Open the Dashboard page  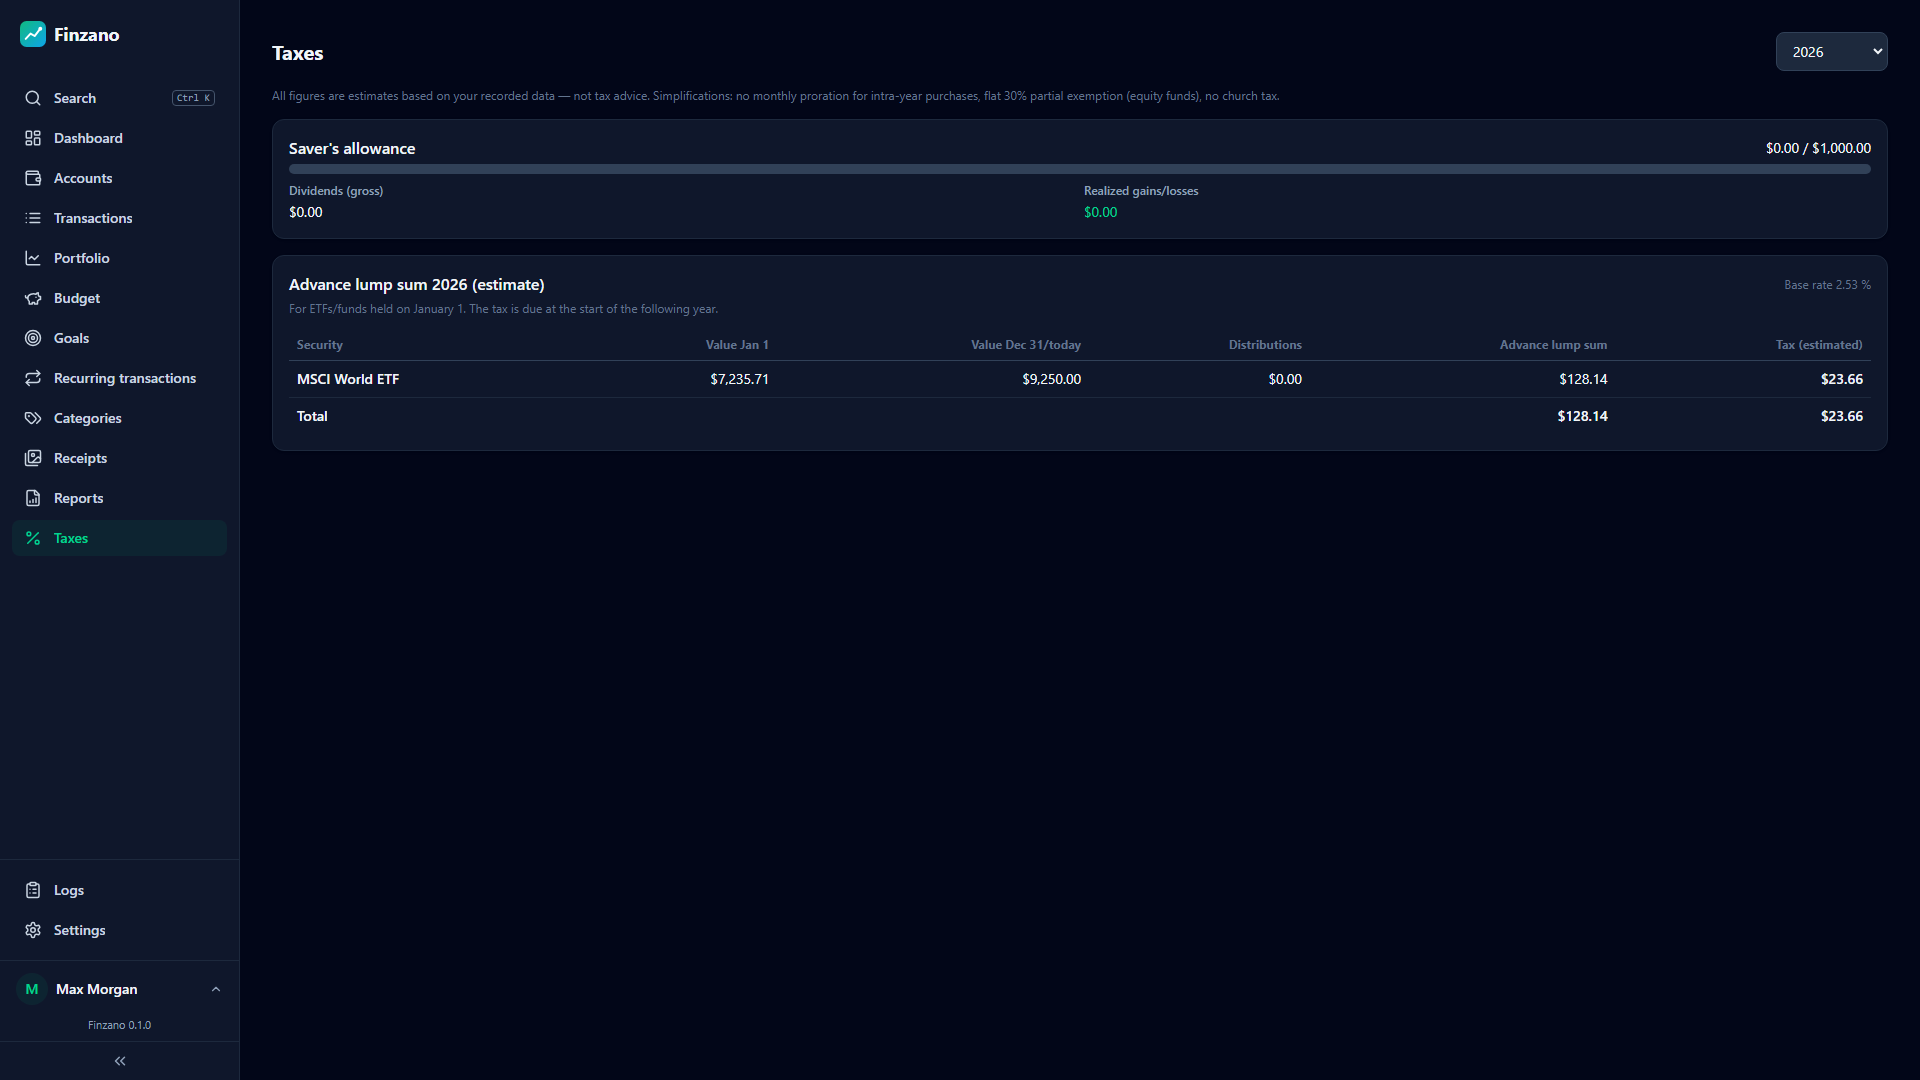tap(119, 138)
